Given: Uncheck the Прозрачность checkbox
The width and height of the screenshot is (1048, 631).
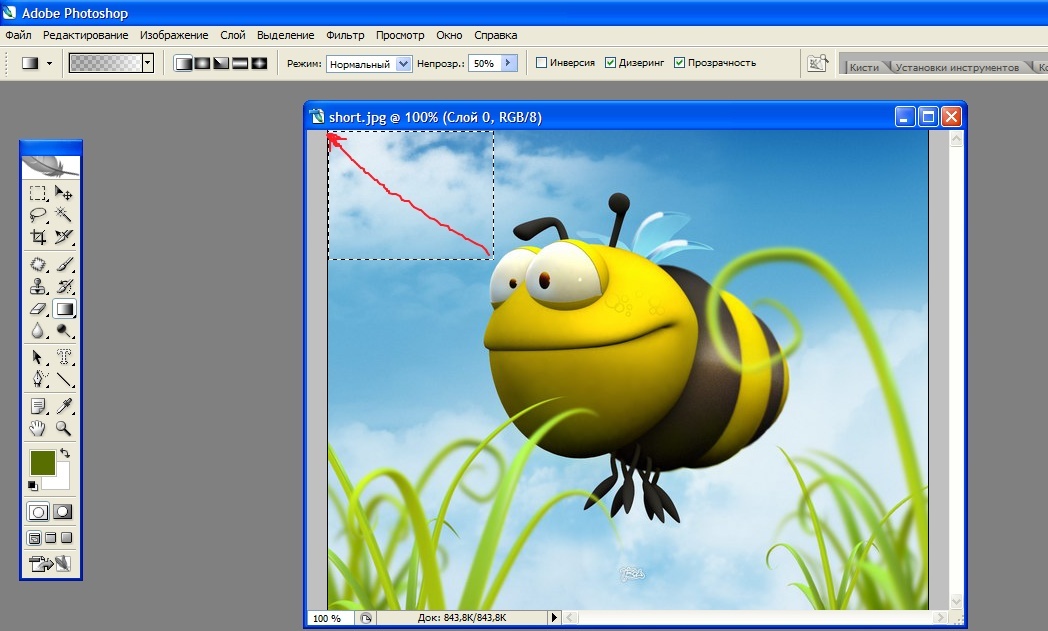Looking at the screenshot, I should 680,63.
